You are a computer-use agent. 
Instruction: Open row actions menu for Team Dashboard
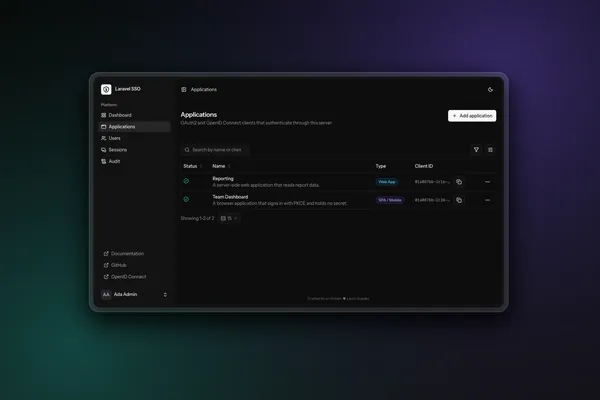pos(487,200)
